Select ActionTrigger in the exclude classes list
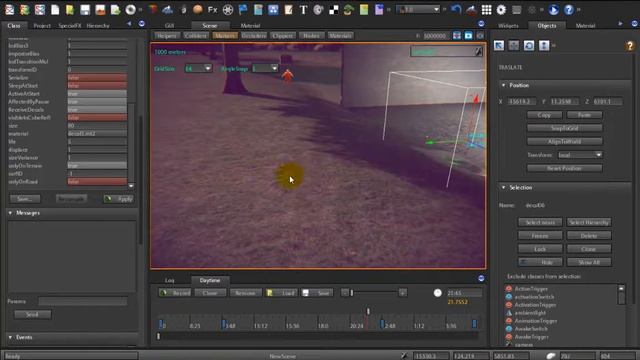Viewport: 640px width, 360px height. [x=531, y=289]
